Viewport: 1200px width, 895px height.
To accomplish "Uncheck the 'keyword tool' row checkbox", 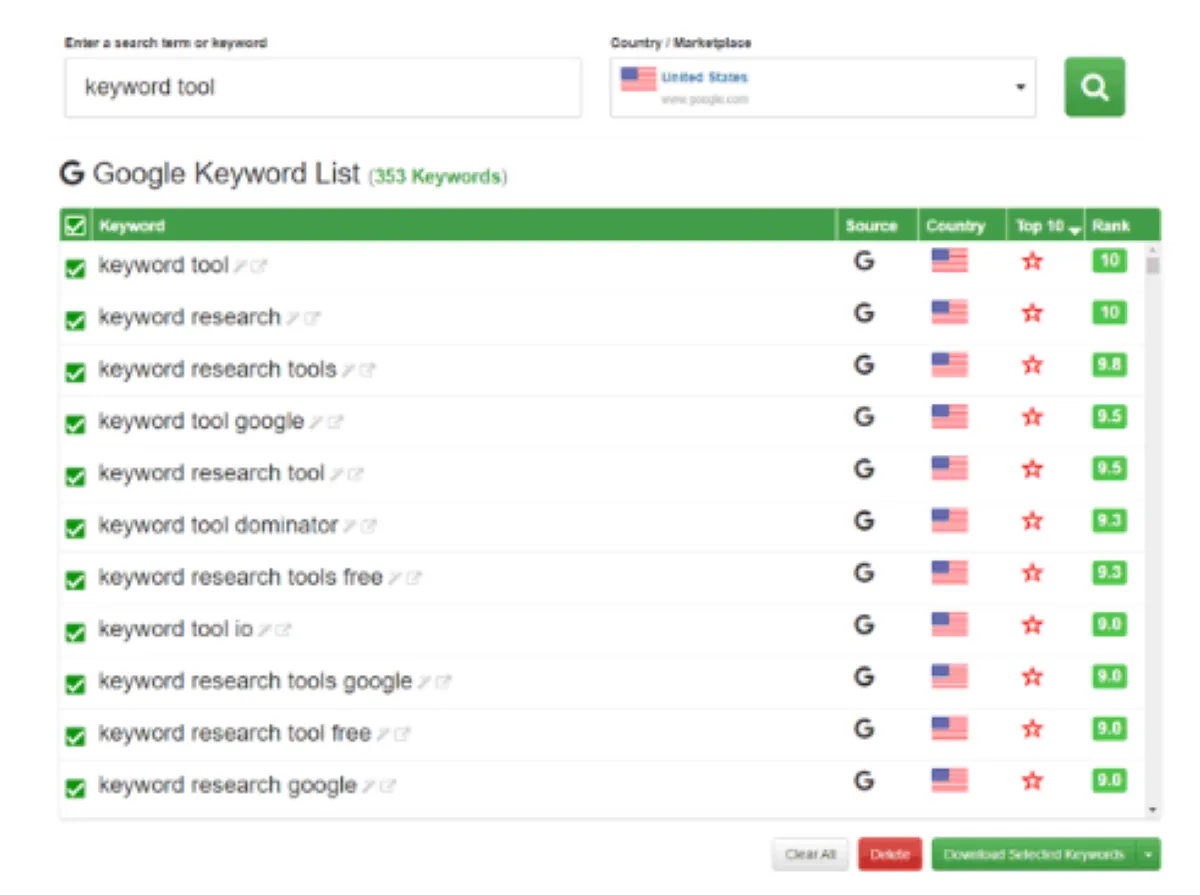I will (75, 269).
